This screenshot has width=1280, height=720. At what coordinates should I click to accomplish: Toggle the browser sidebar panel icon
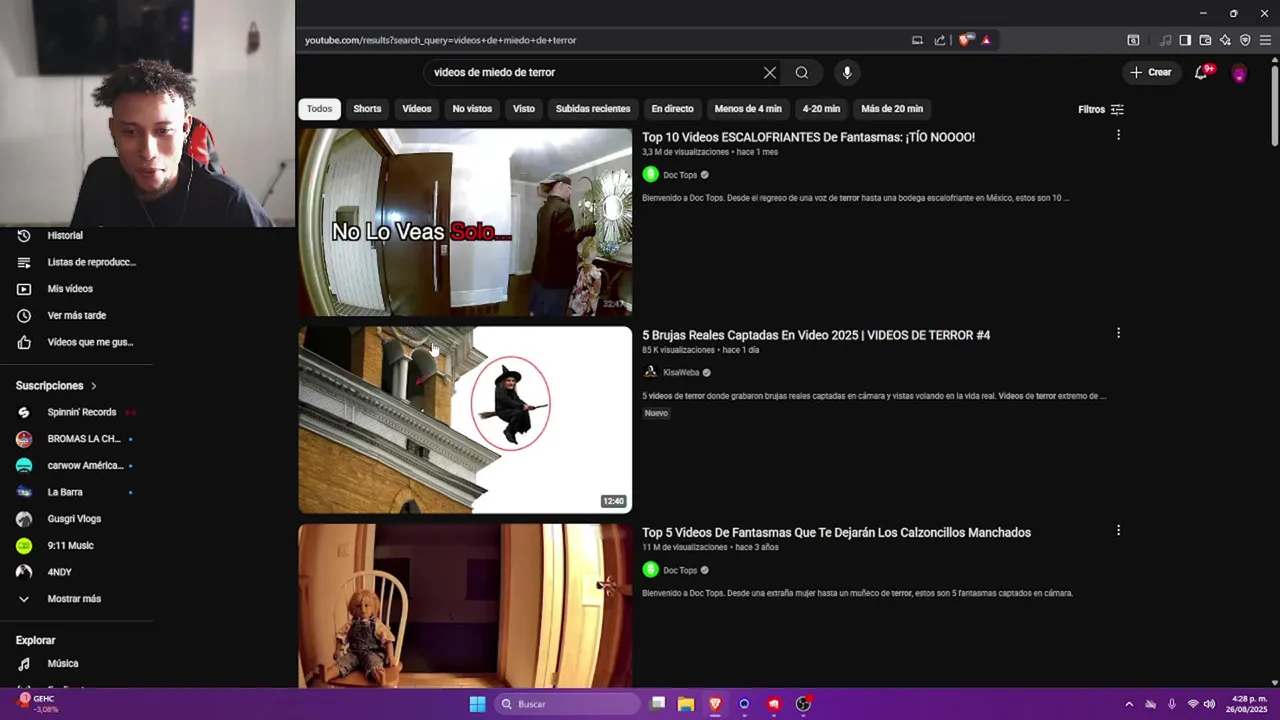1185,40
